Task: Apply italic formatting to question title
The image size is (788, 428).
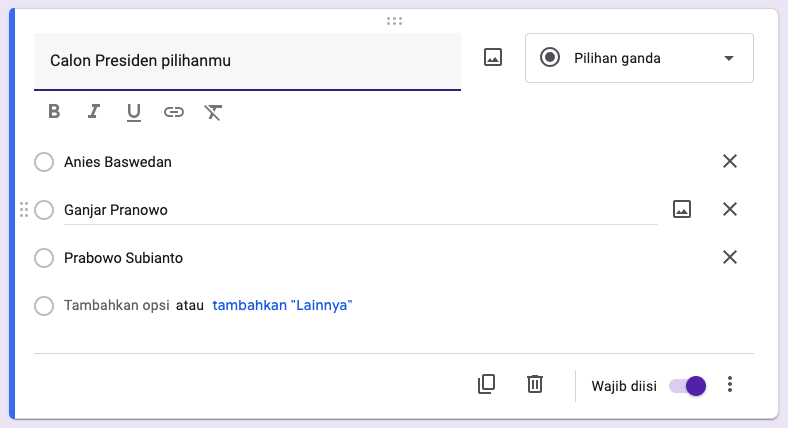Action: (93, 111)
